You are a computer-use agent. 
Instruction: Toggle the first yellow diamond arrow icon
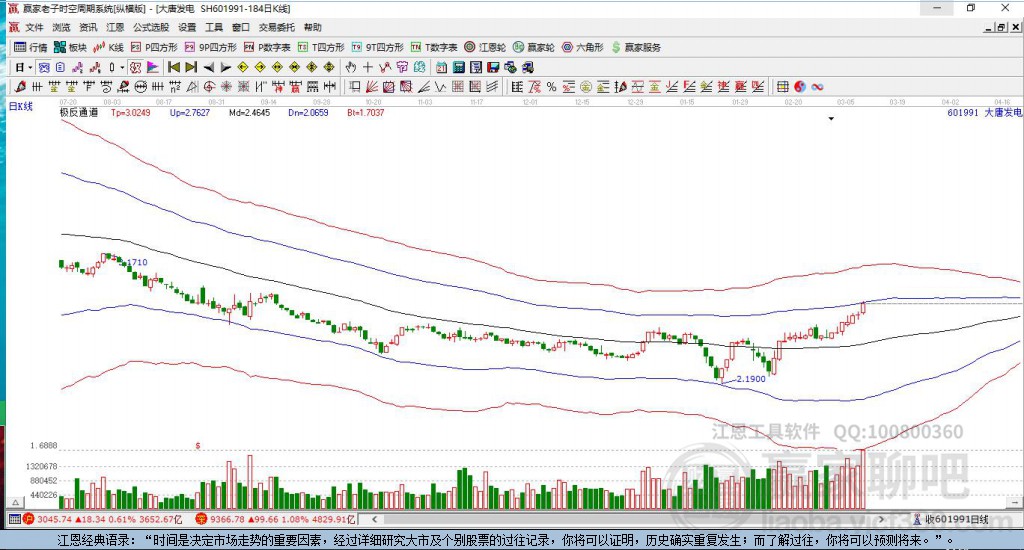tap(243, 67)
